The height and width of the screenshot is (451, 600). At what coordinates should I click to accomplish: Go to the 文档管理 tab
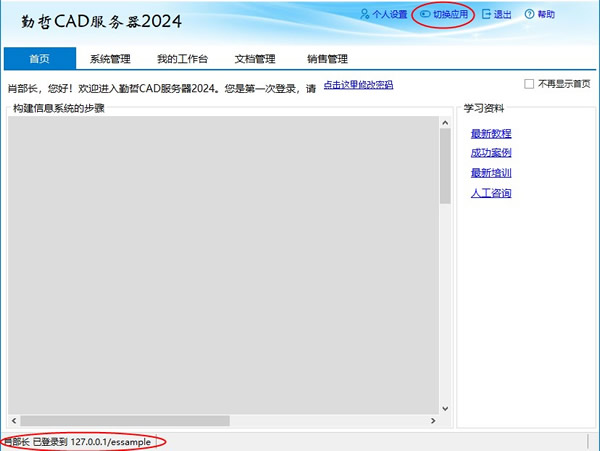(254, 59)
